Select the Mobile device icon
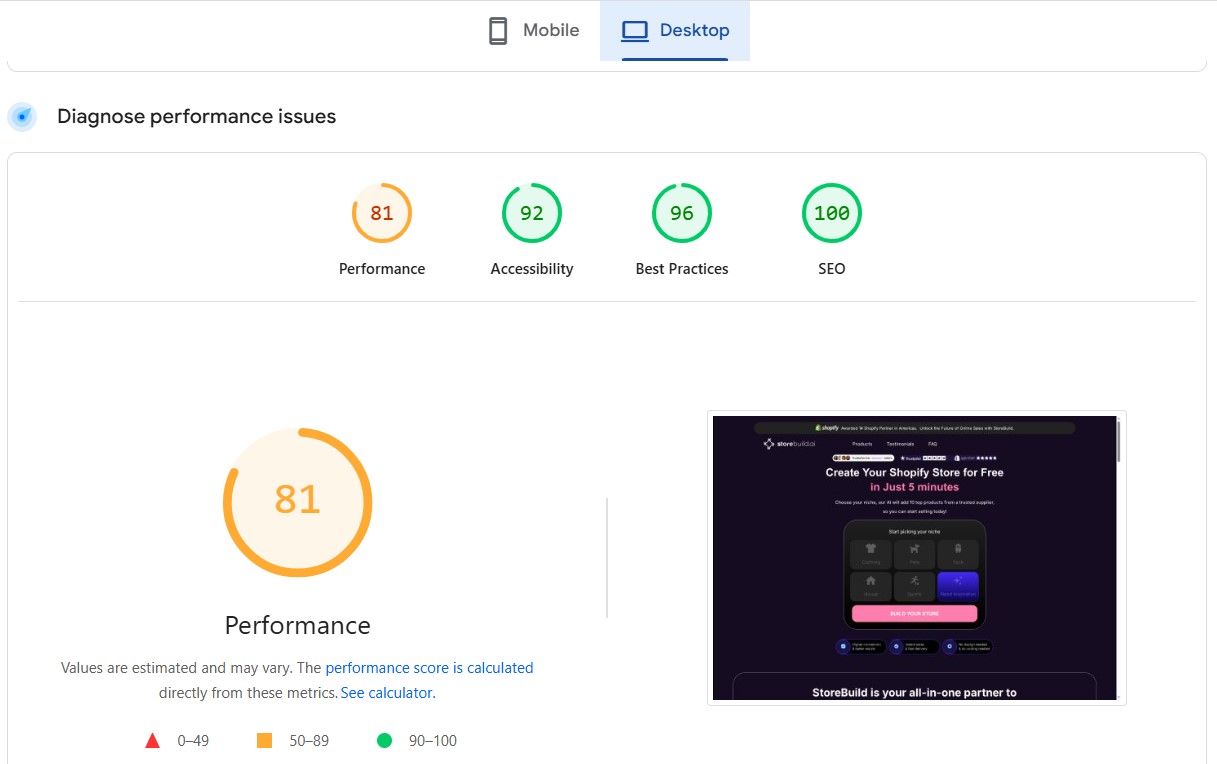Screen dimensions: 1217x764 (497, 30)
